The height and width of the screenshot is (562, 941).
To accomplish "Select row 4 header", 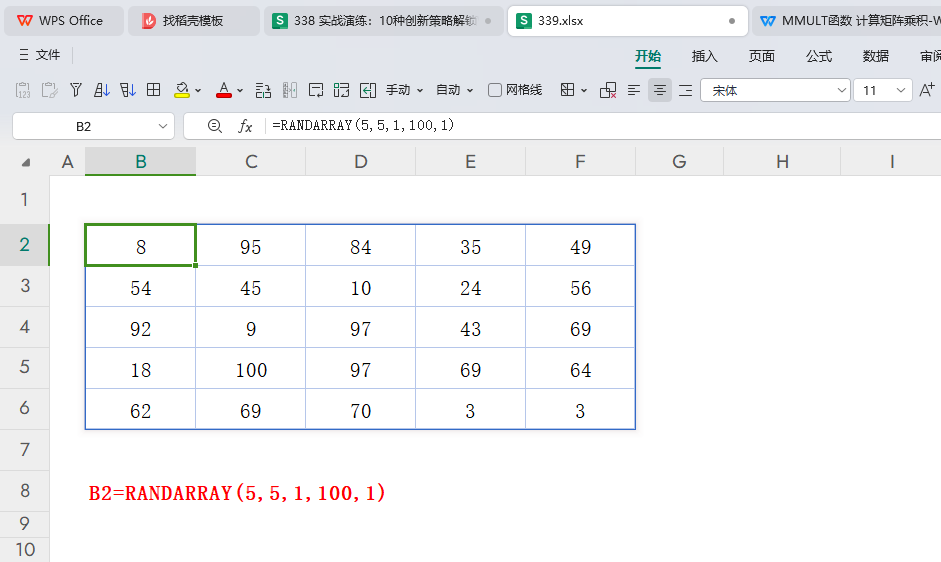I will click(x=25, y=327).
